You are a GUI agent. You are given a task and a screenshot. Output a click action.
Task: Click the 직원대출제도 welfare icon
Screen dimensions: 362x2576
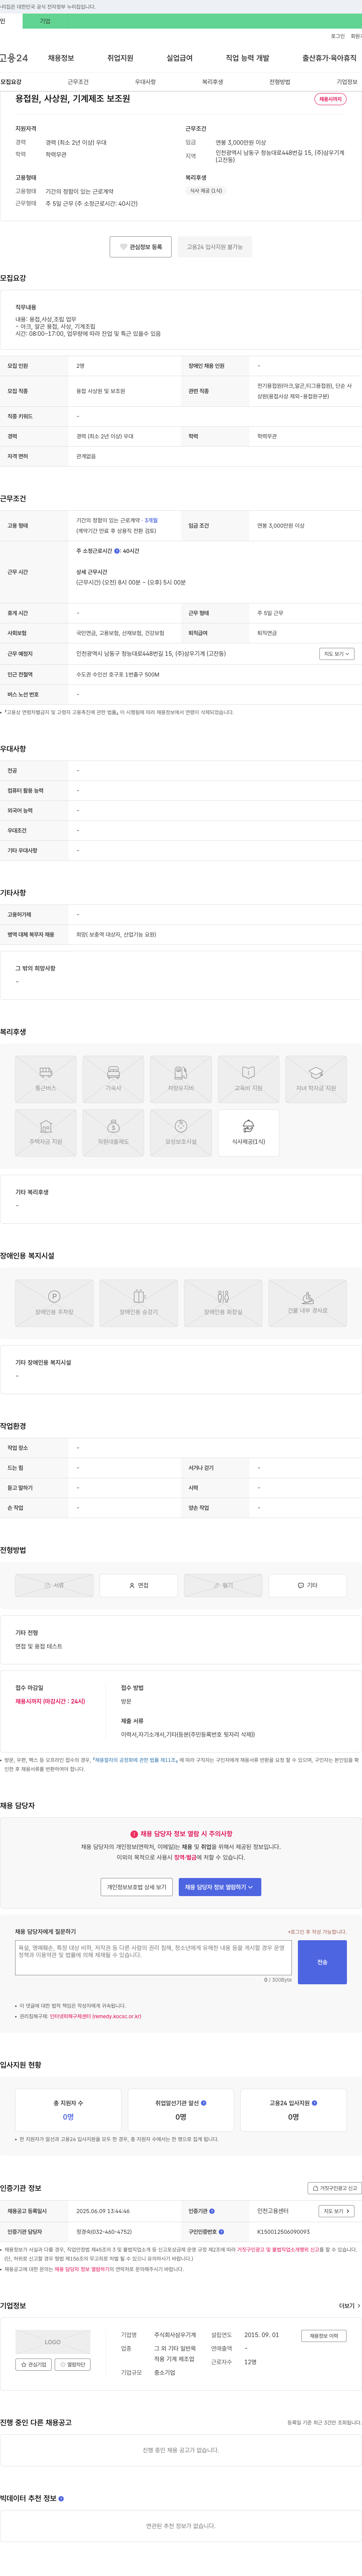click(x=114, y=1133)
